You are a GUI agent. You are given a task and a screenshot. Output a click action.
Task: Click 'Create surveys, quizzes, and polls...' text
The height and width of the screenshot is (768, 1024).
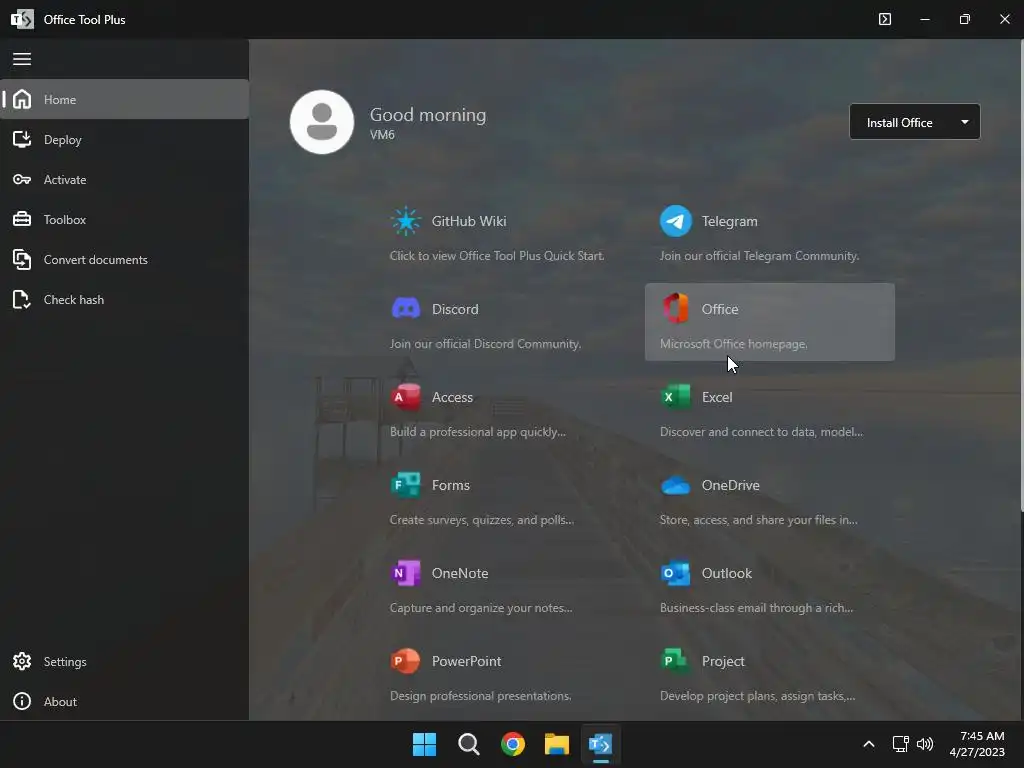[482, 520]
